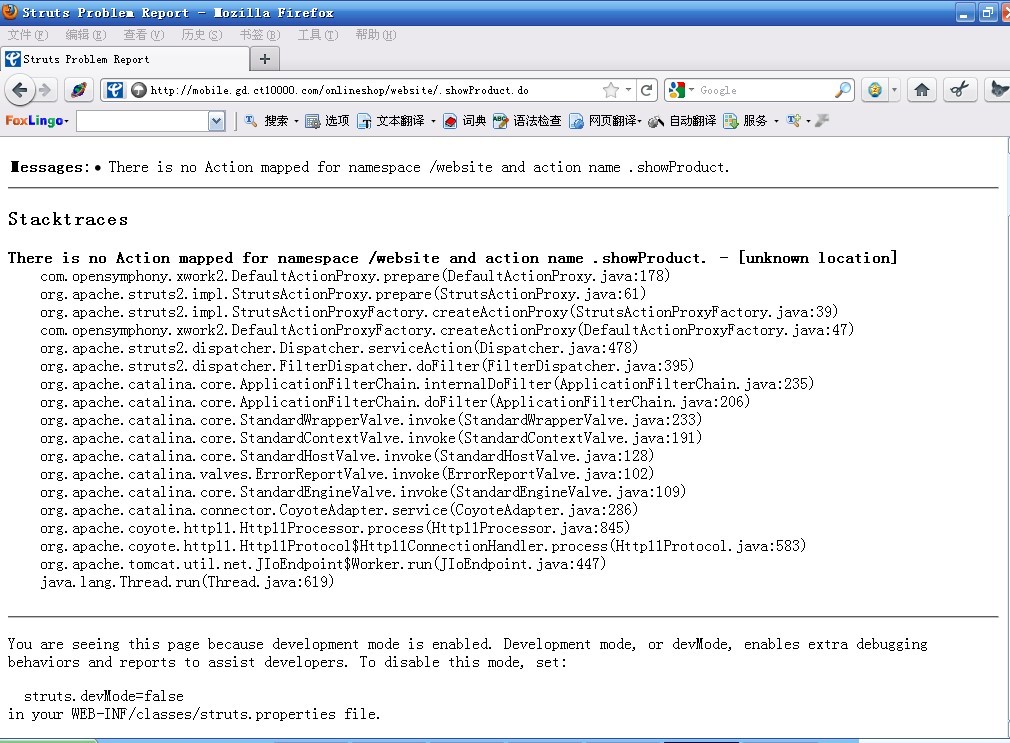The height and width of the screenshot is (743, 1010).
Task: Restore down the Firefox window
Action: 987,13
